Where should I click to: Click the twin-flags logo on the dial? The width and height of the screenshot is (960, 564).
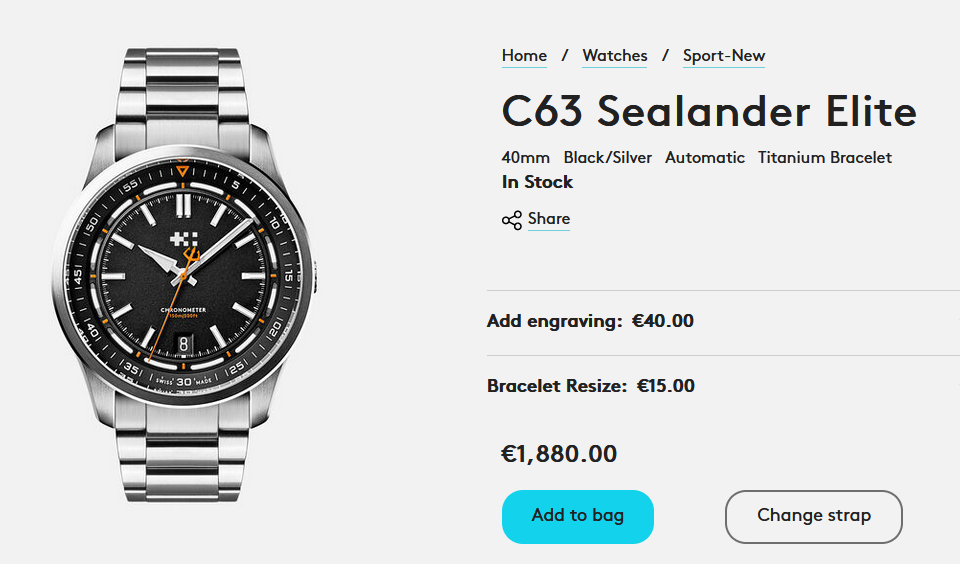[183, 240]
